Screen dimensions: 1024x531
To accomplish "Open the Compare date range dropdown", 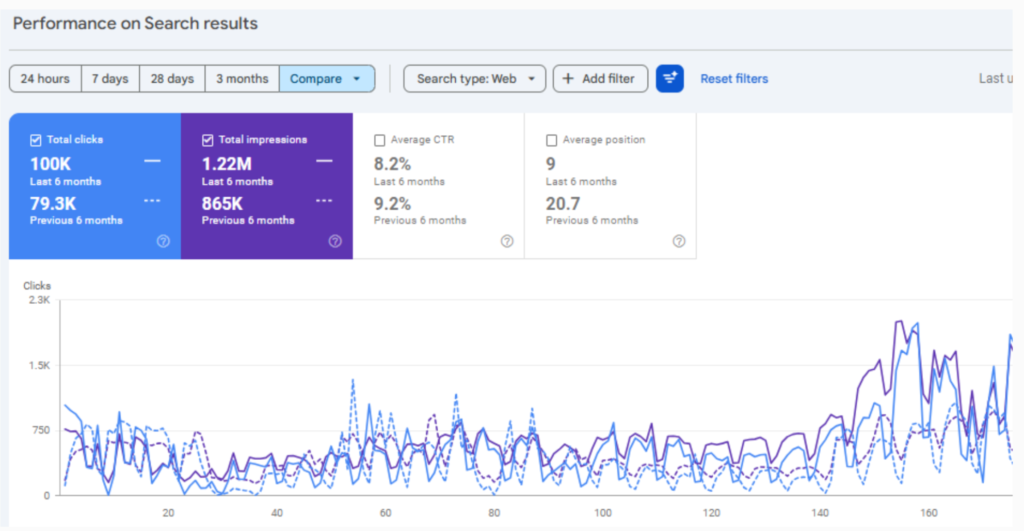I will 327,79.
